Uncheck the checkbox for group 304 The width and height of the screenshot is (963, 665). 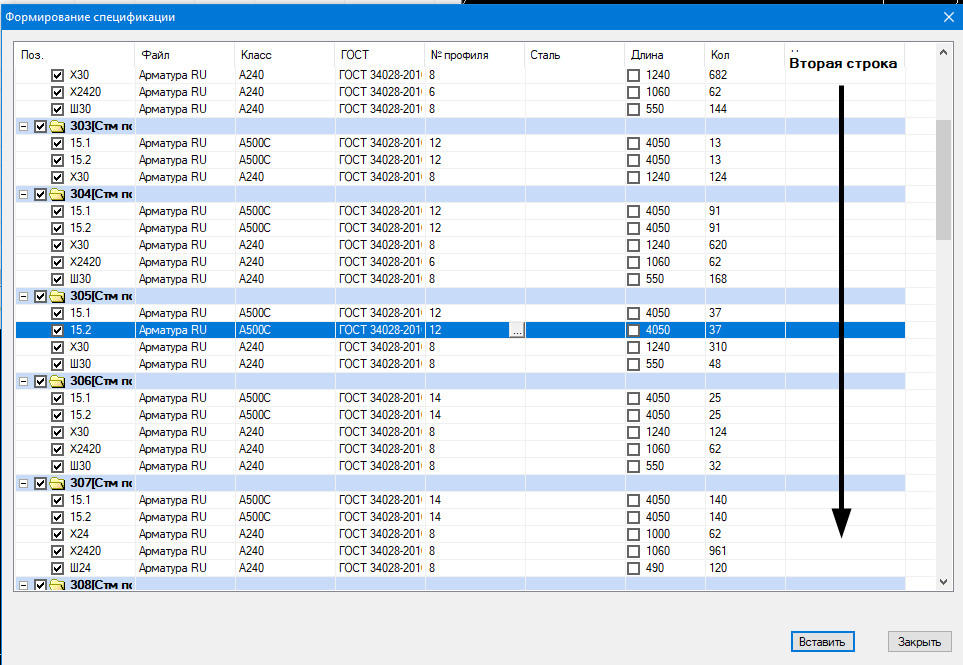pyautogui.click(x=41, y=194)
